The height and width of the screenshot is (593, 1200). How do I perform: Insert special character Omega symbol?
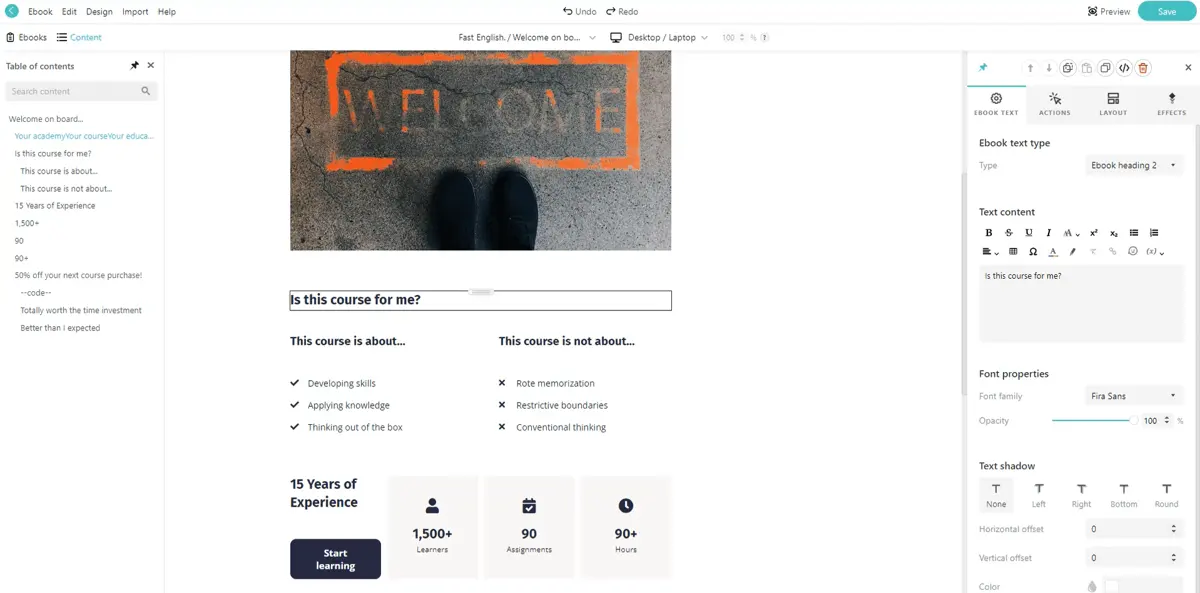(x=1033, y=252)
